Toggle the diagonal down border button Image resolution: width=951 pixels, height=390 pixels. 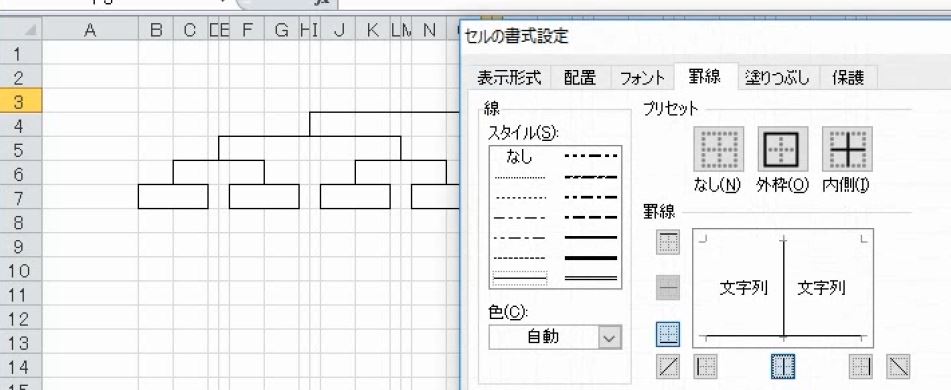coord(898,366)
